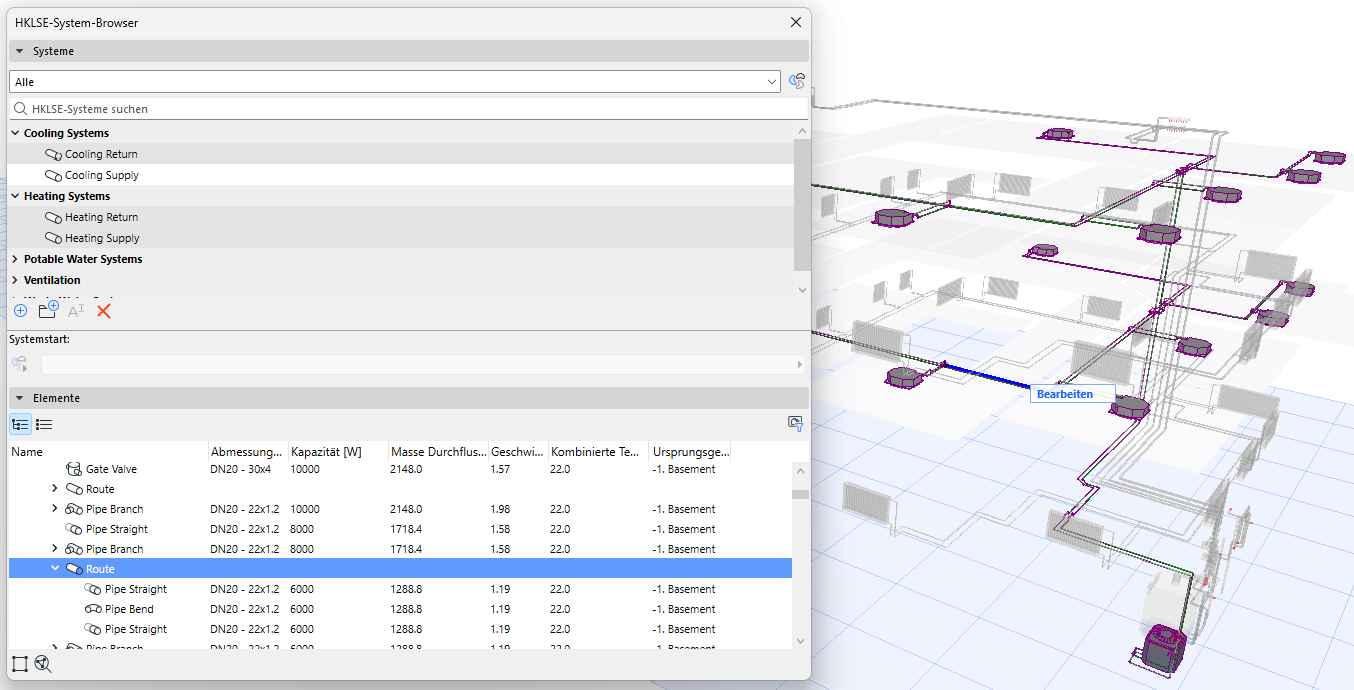Close the HKLSE-System-Browser panel
The image size is (1354, 690).
coord(796,22)
